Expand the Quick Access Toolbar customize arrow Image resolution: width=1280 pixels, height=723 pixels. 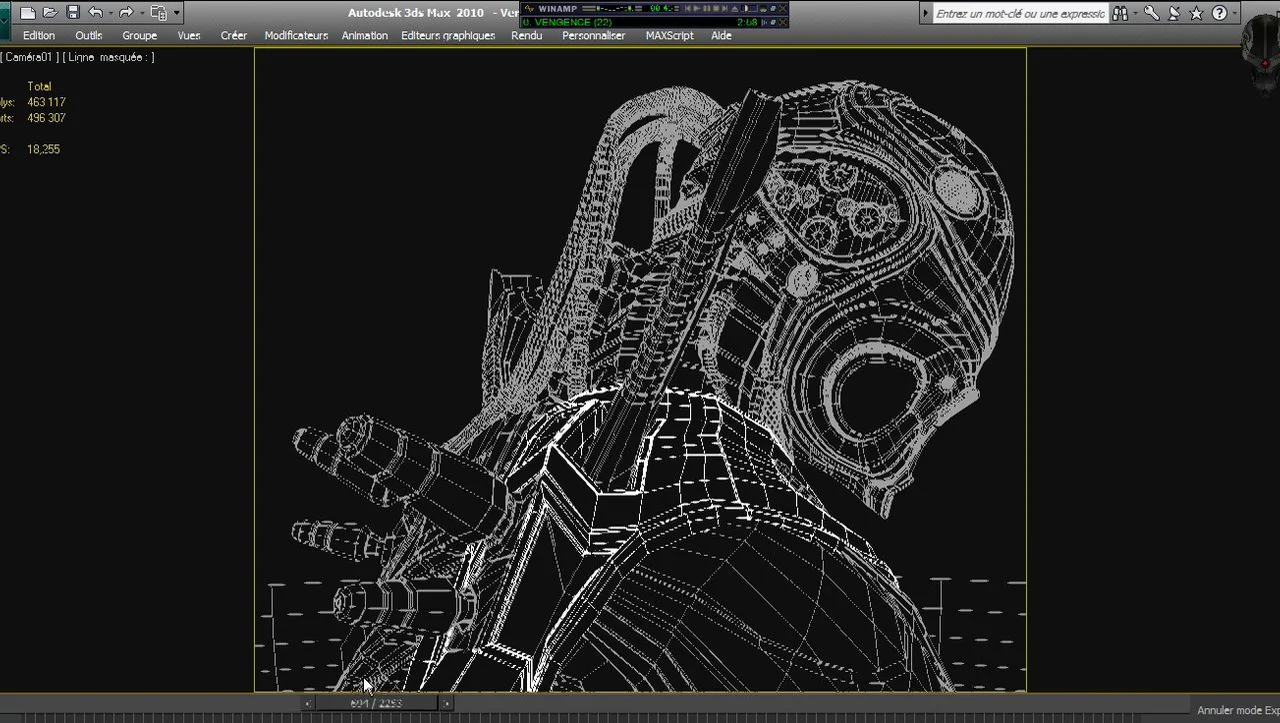click(177, 13)
